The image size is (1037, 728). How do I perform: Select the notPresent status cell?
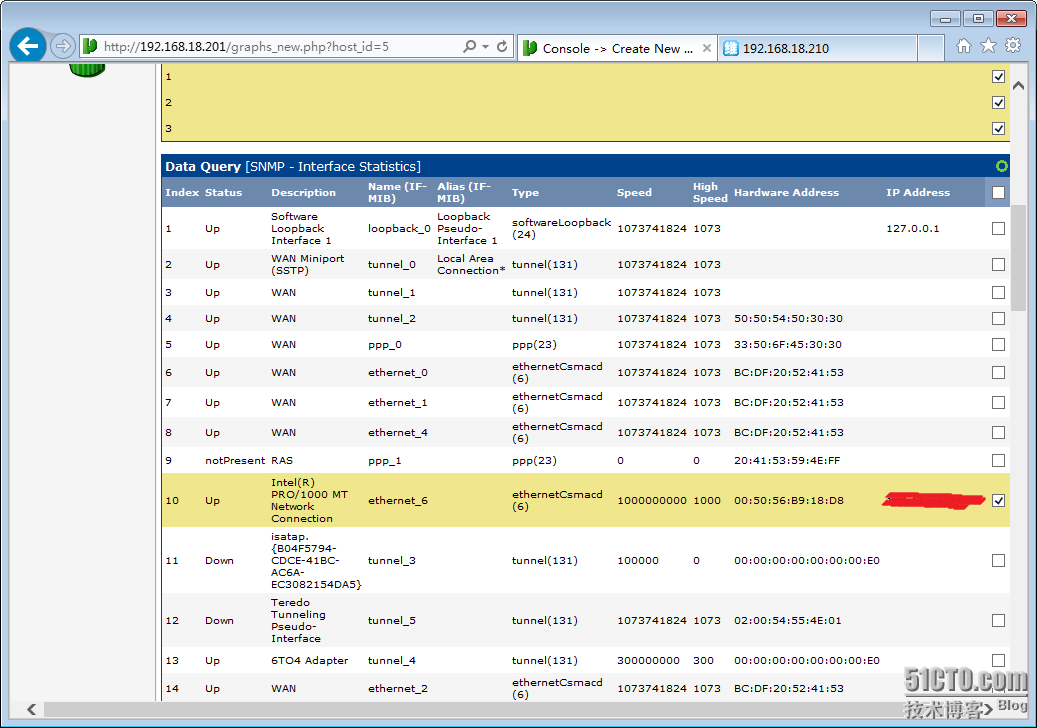click(235, 460)
